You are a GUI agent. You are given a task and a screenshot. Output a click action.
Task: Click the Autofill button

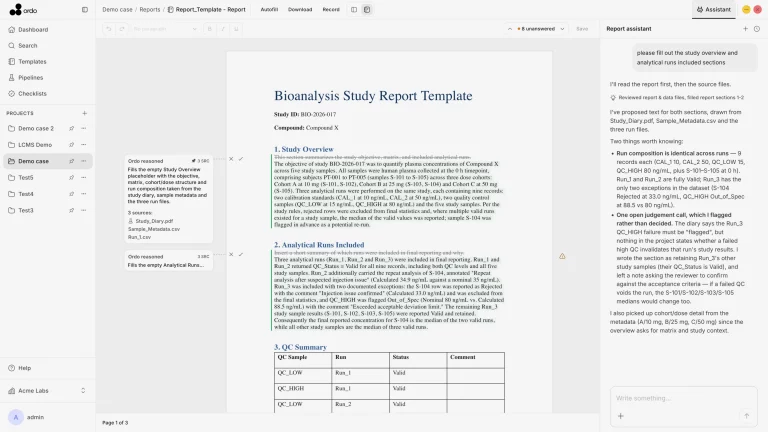click(269, 9)
